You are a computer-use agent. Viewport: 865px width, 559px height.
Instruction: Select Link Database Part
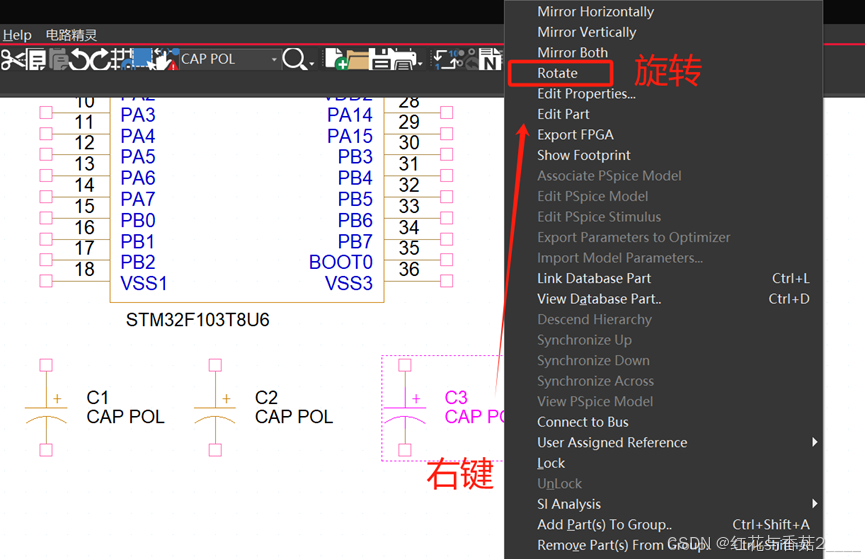pyautogui.click(x=594, y=278)
